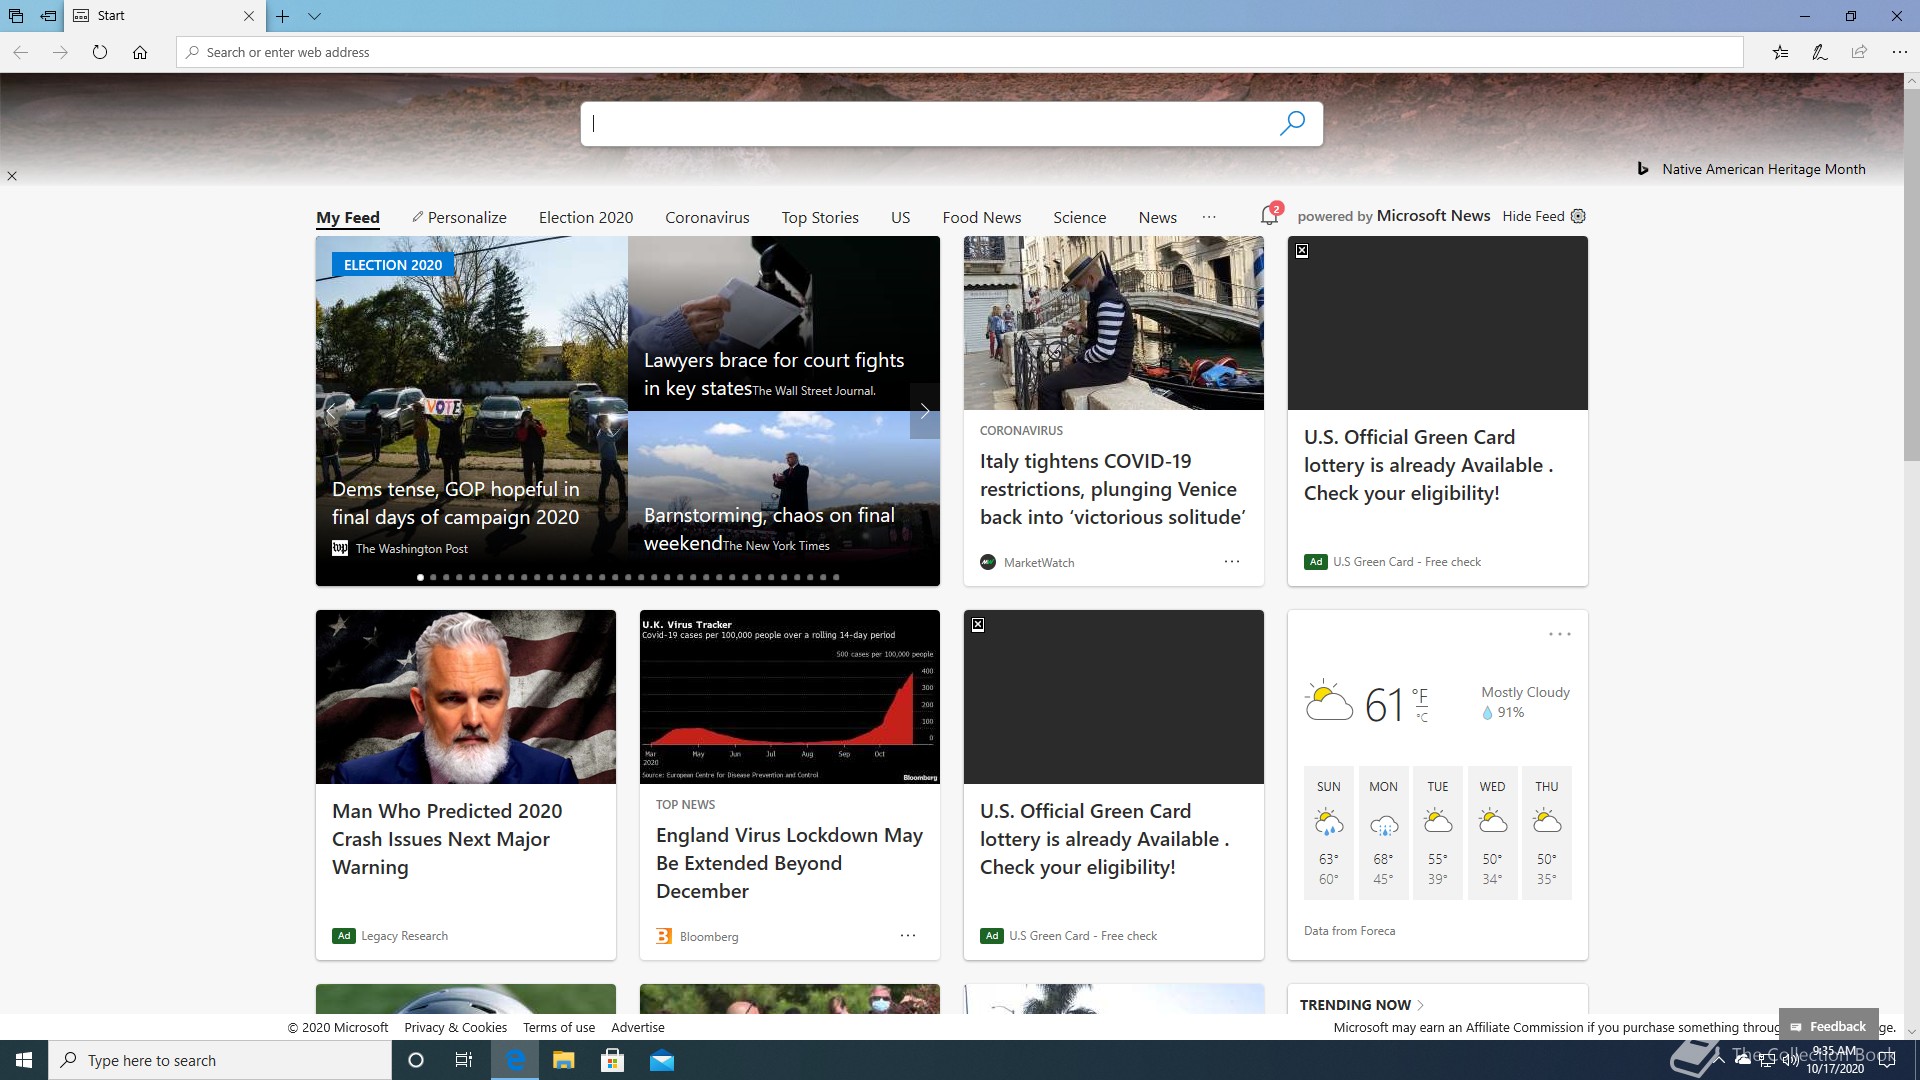Refresh the page
The width and height of the screenshot is (1920, 1080).
[100, 52]
